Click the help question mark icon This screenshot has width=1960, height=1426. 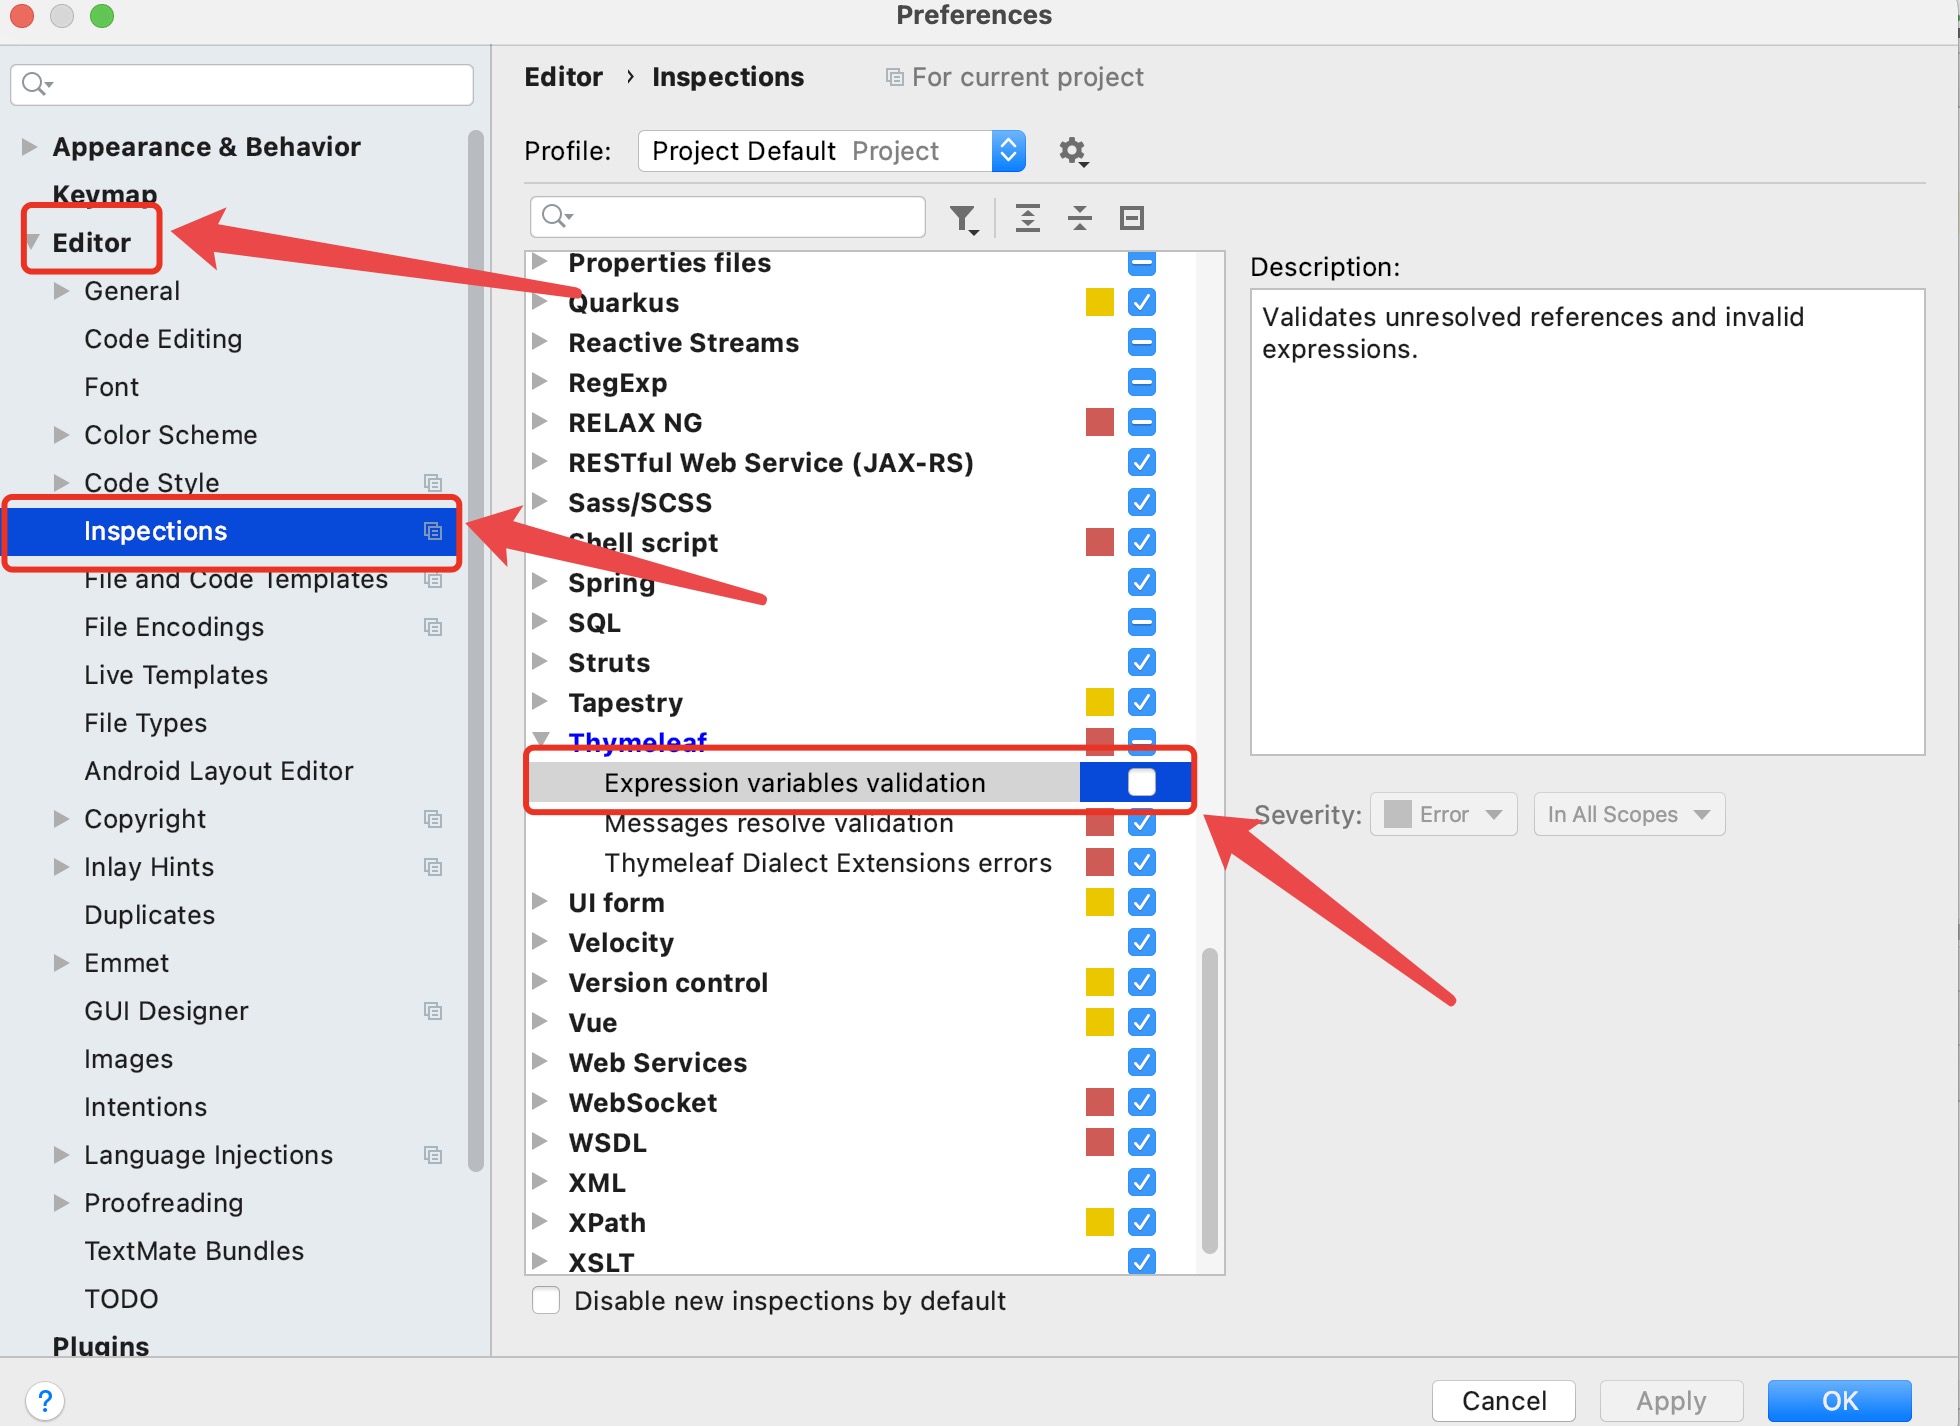[45, 1400]
